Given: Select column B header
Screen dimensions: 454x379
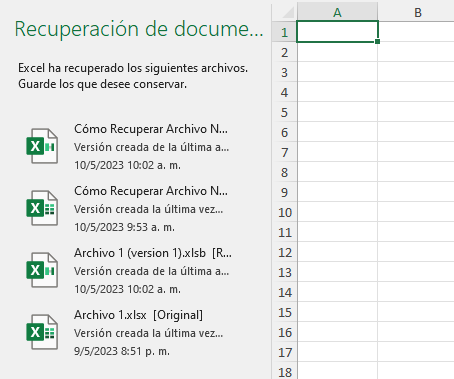Looking at the screenshot, I should (x=418, y=13).
